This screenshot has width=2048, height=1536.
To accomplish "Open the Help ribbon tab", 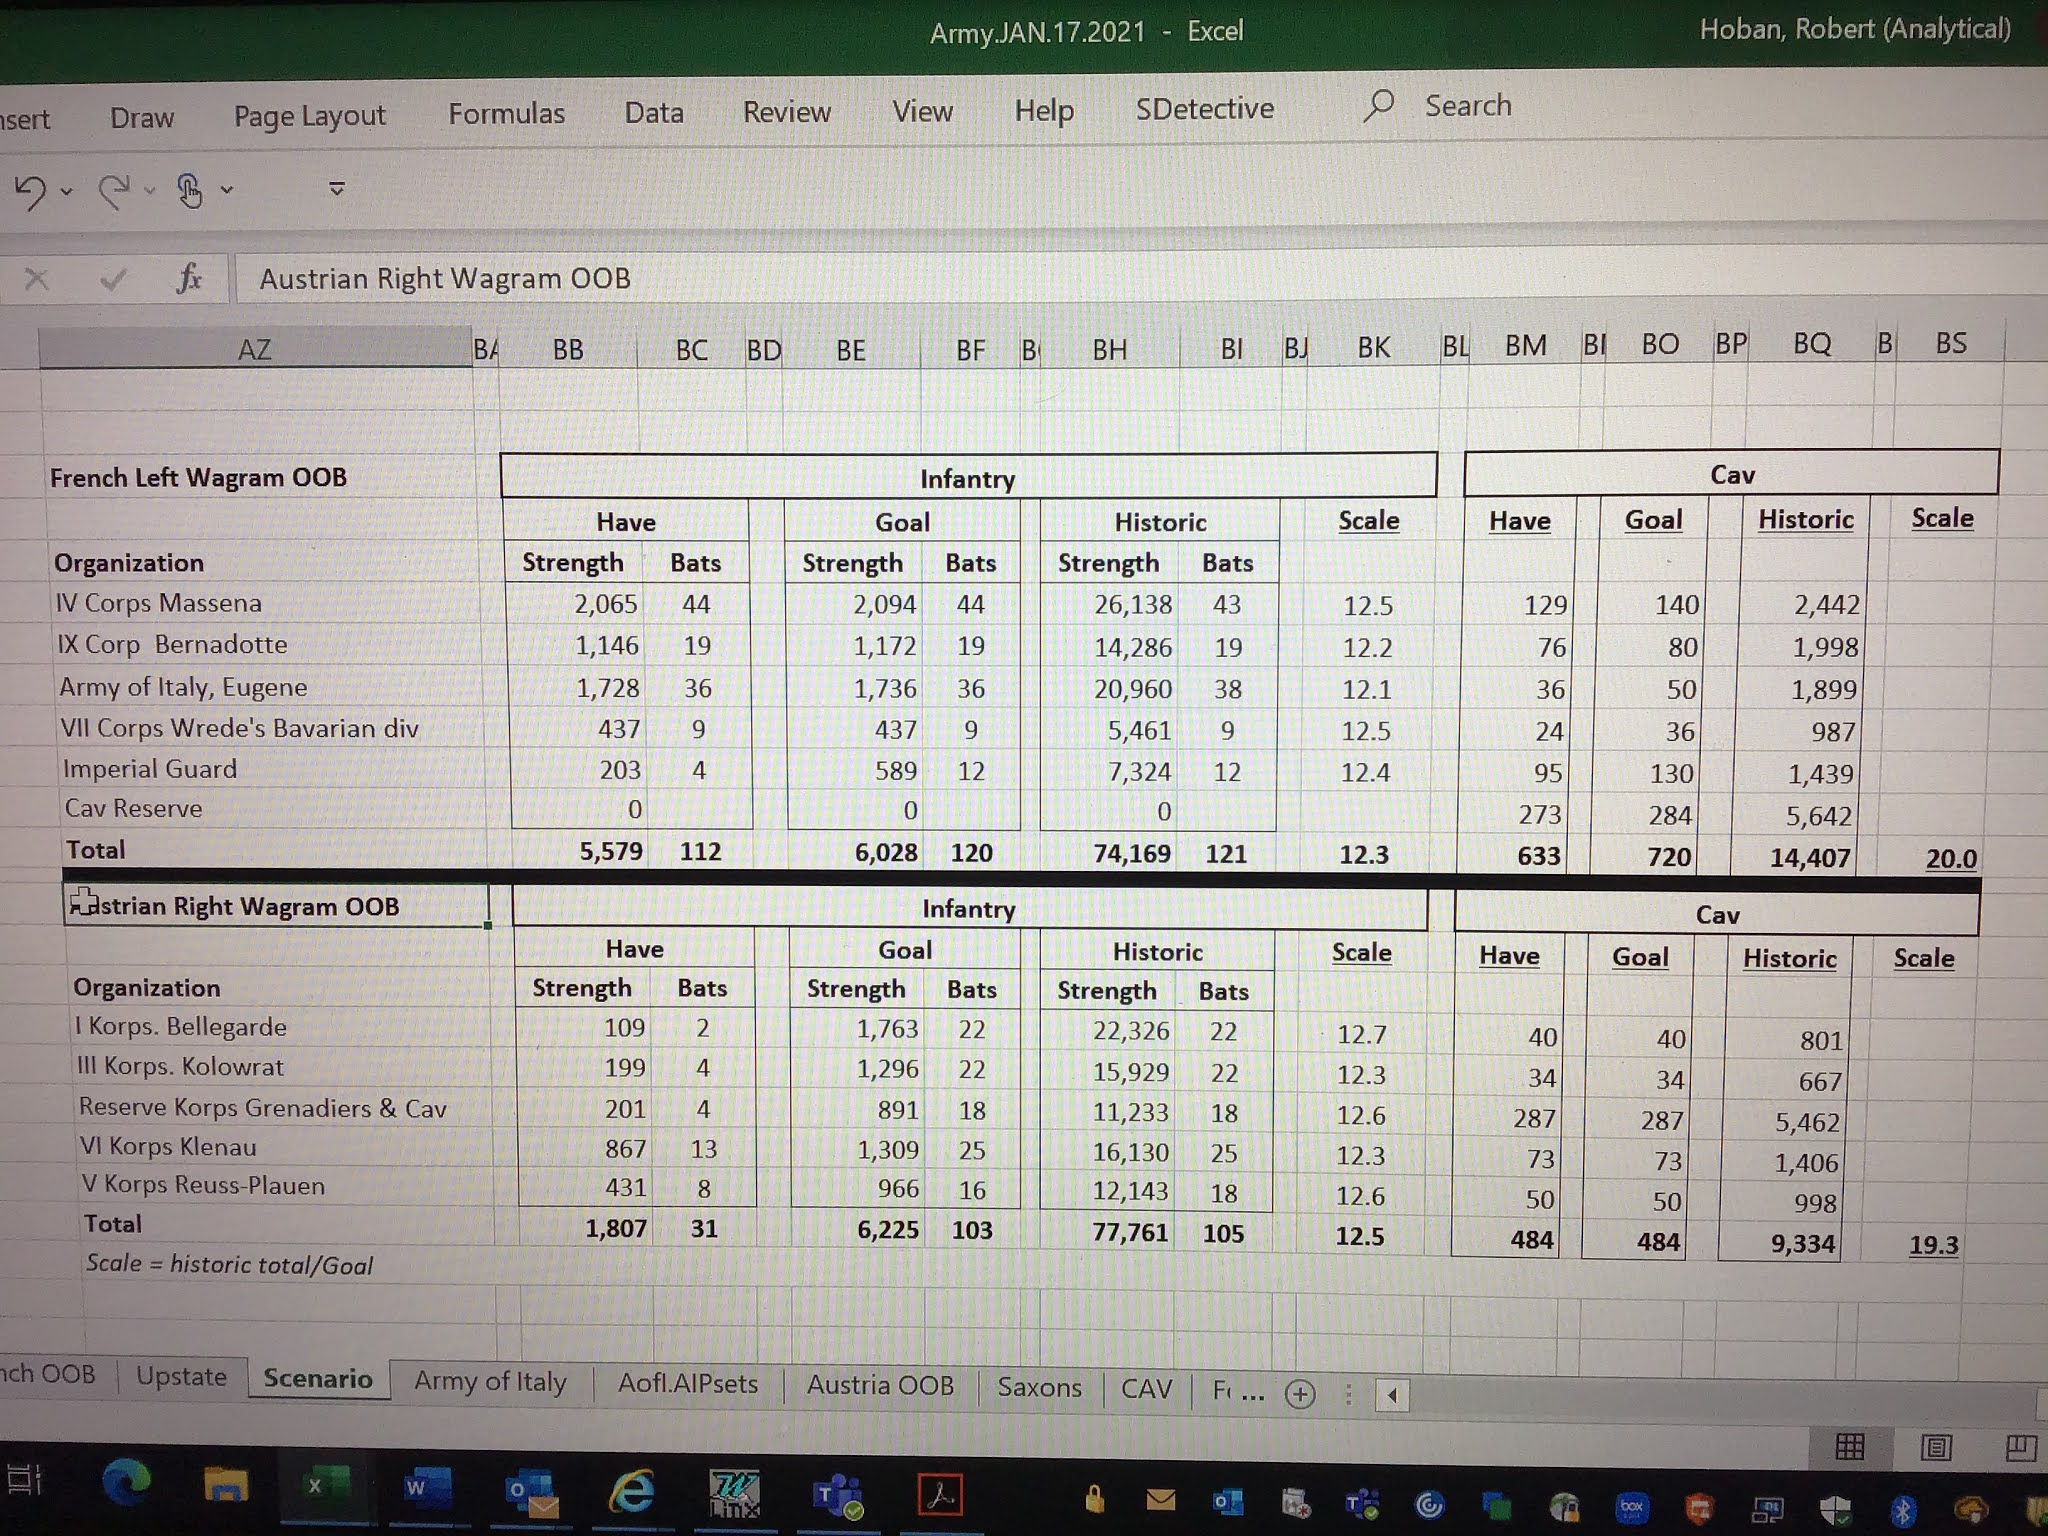I will click(x=1044, y=109).
